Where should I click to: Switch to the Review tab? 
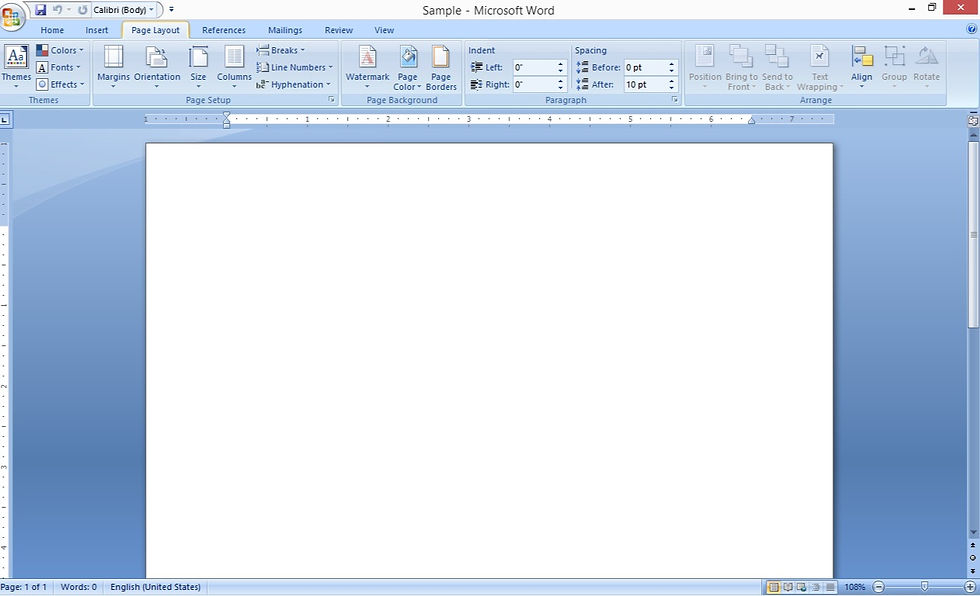(x=339, y=30)
